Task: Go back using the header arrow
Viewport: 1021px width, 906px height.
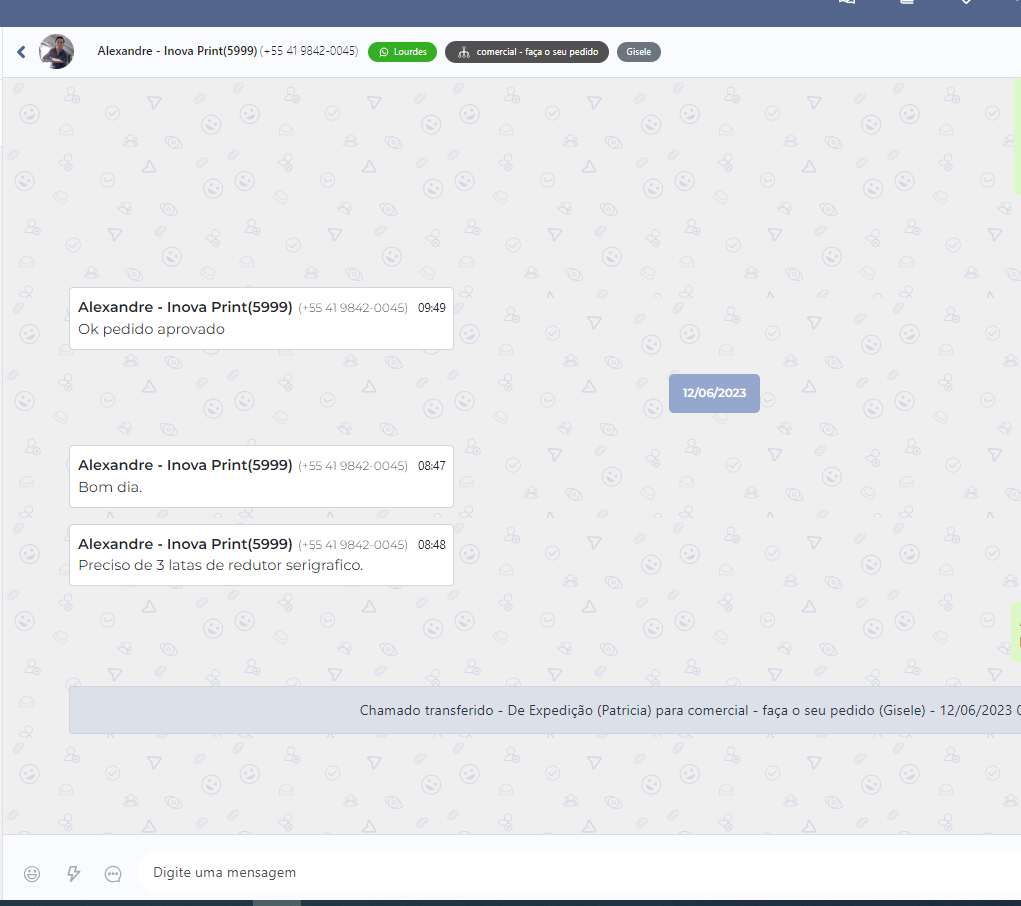Action: point(21,52)
